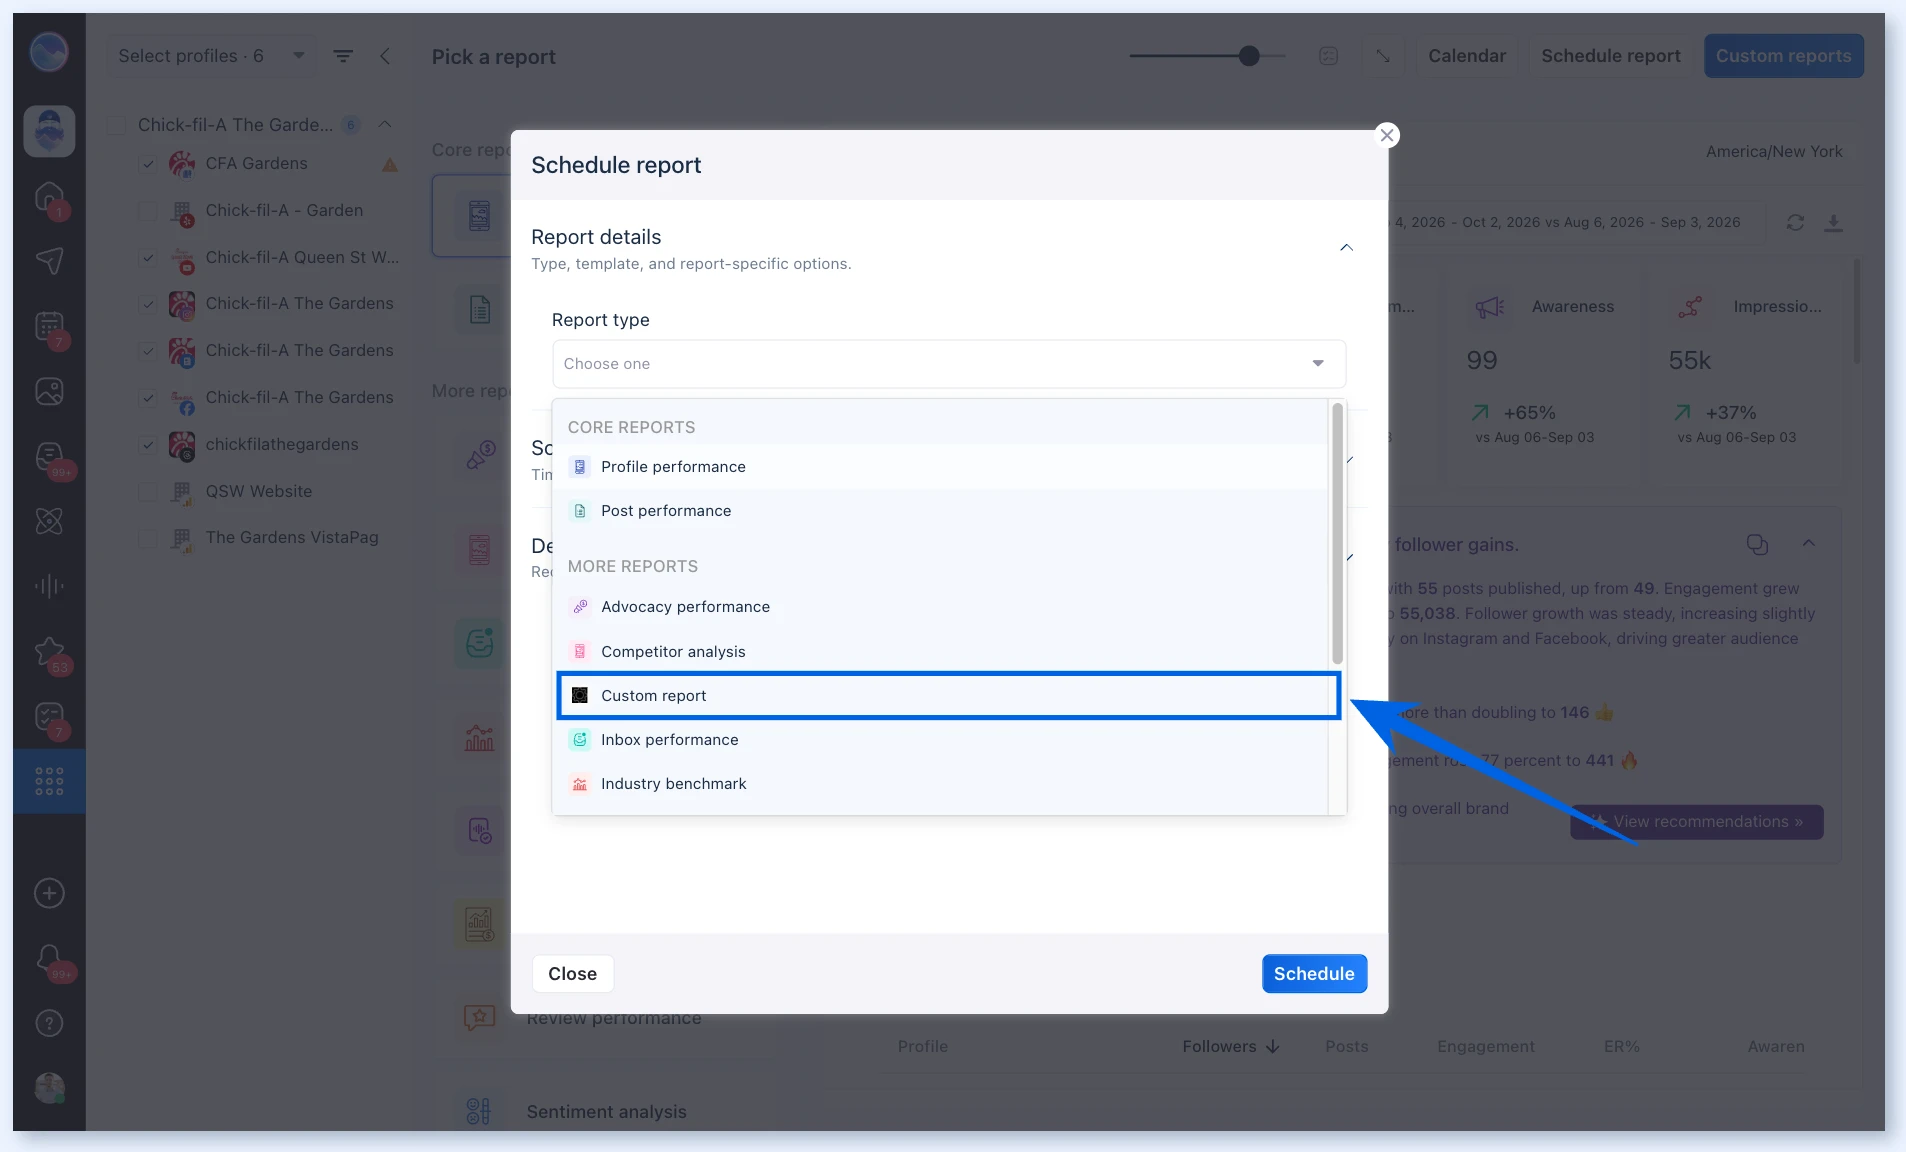
Task: Open Custom reports button
Action: coord(1783,56)
